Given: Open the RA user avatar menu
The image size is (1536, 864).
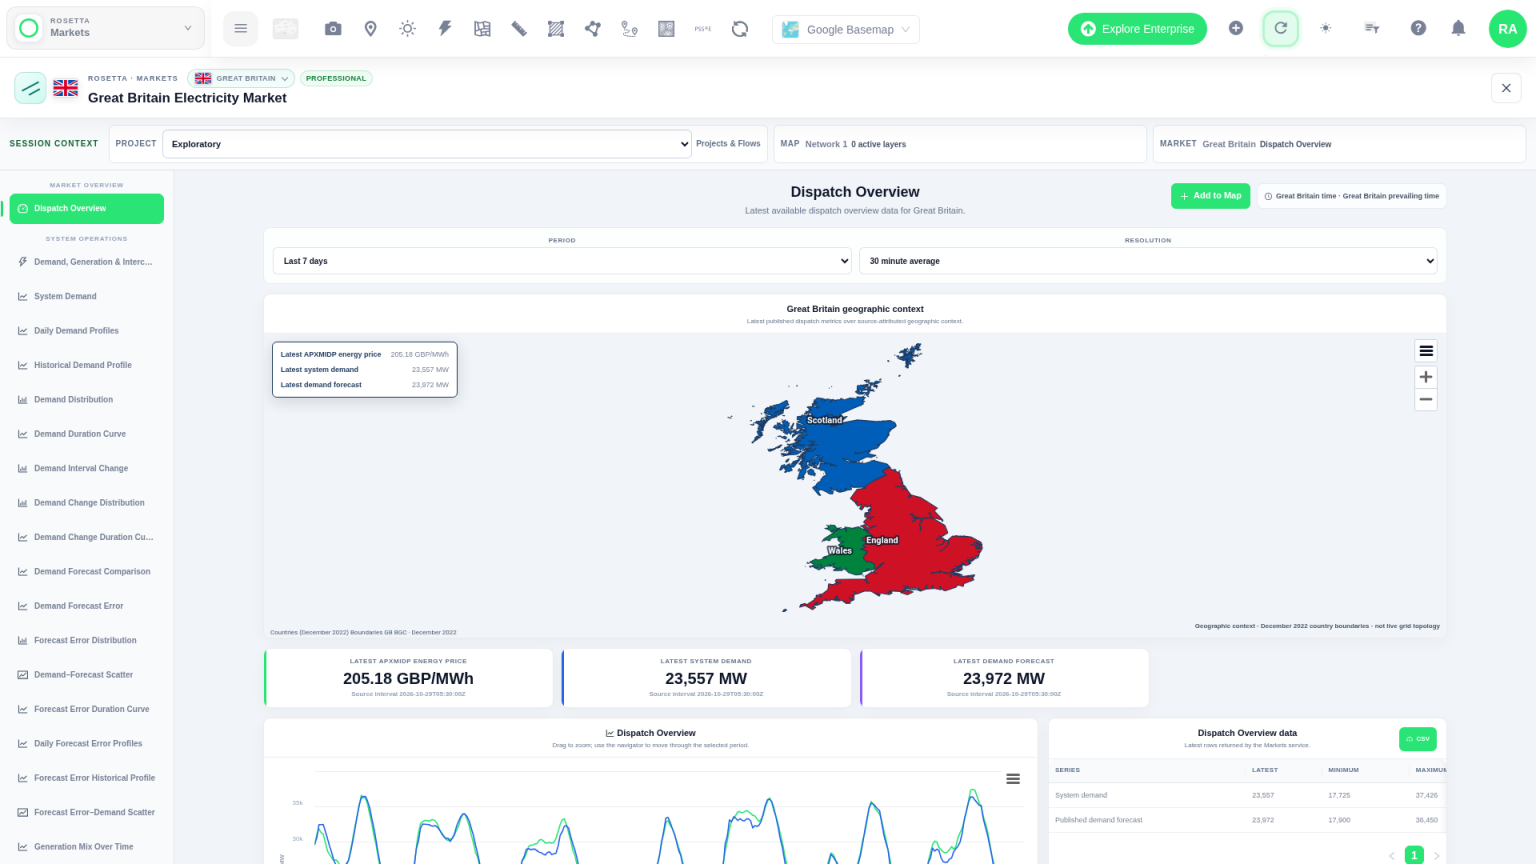Looking at the screenshot, I should coord(1507,29).
